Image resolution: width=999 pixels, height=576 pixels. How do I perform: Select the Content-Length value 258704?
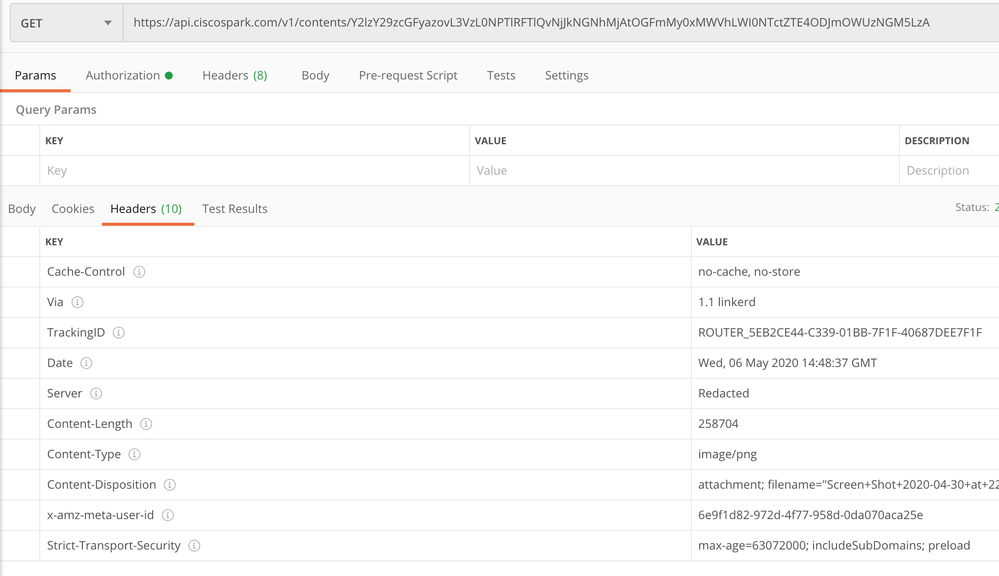click(718, 424)
